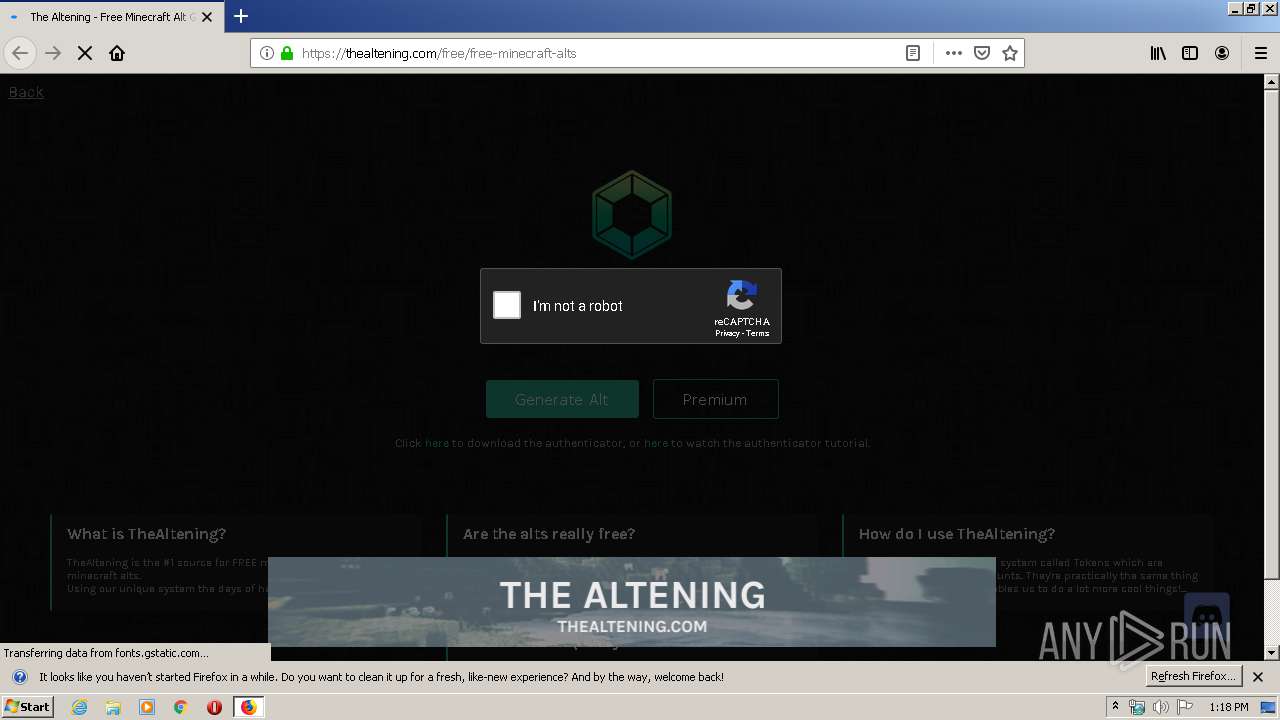The width and height of the screenshot is (1280, 720).
Task: Select Firefox taskbar button
Action: pos(248,707)
